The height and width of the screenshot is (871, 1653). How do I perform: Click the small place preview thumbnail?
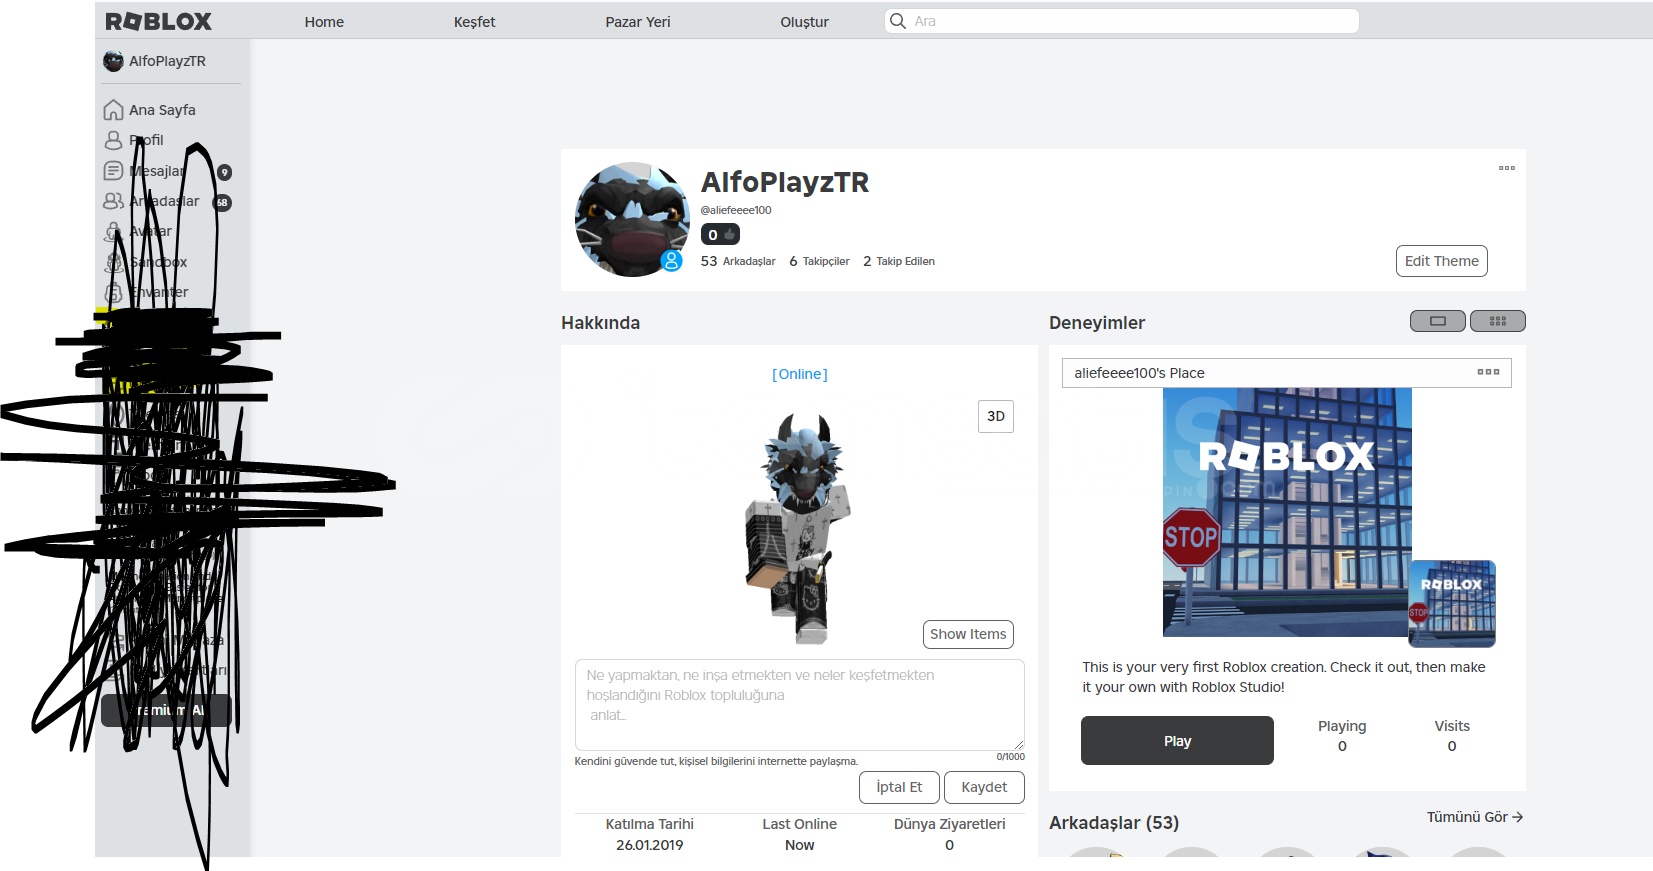point(1452,604)
